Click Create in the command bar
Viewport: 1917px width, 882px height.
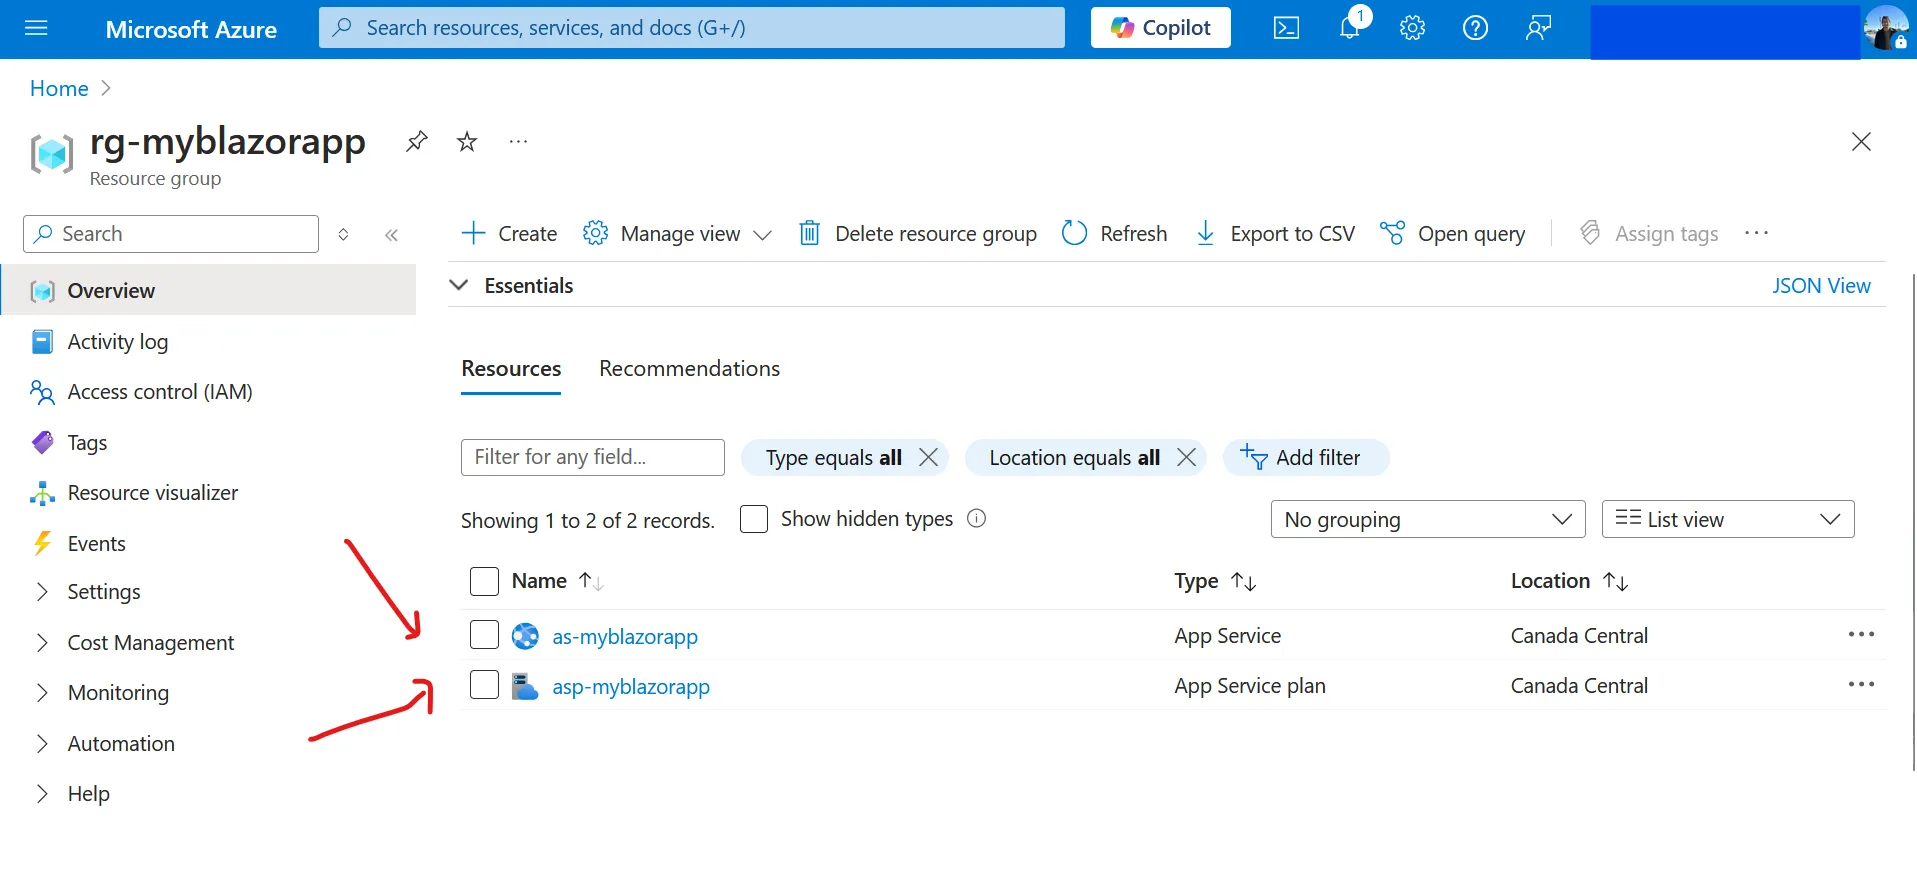coord(509,234)
